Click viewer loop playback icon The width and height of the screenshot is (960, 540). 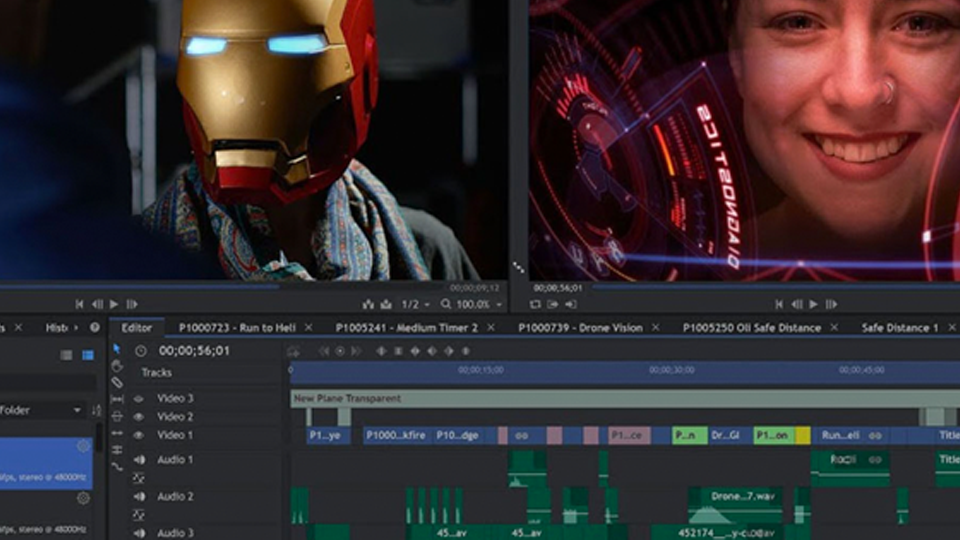coord(535,304)
